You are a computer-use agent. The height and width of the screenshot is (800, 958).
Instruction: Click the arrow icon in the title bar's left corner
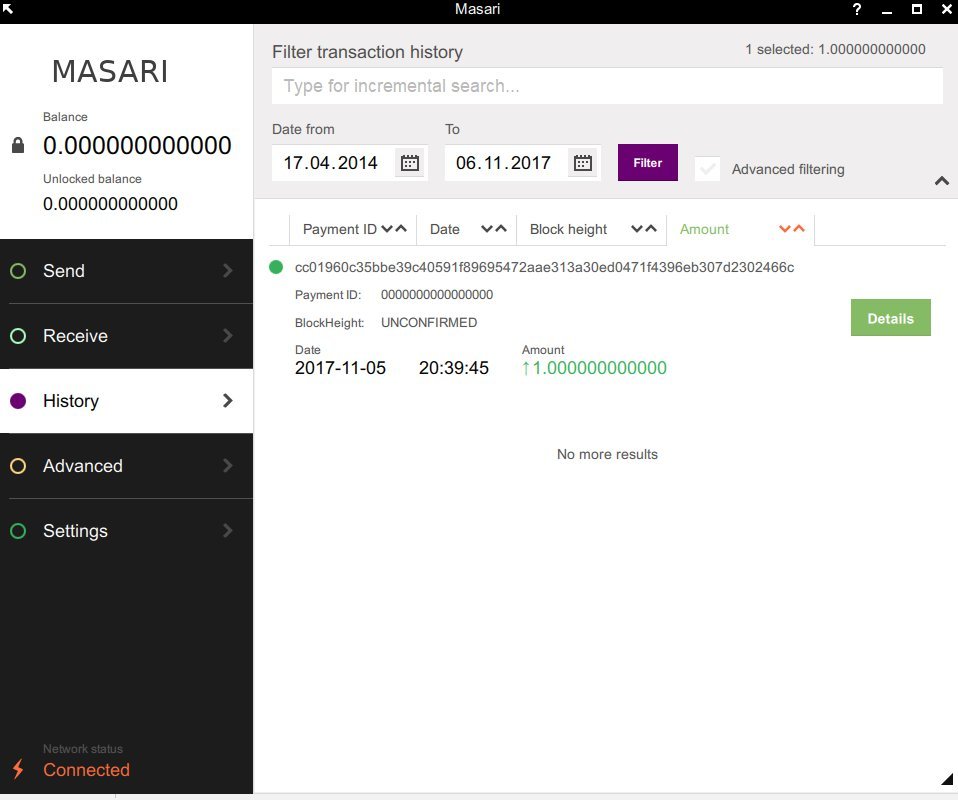[7, 8]
